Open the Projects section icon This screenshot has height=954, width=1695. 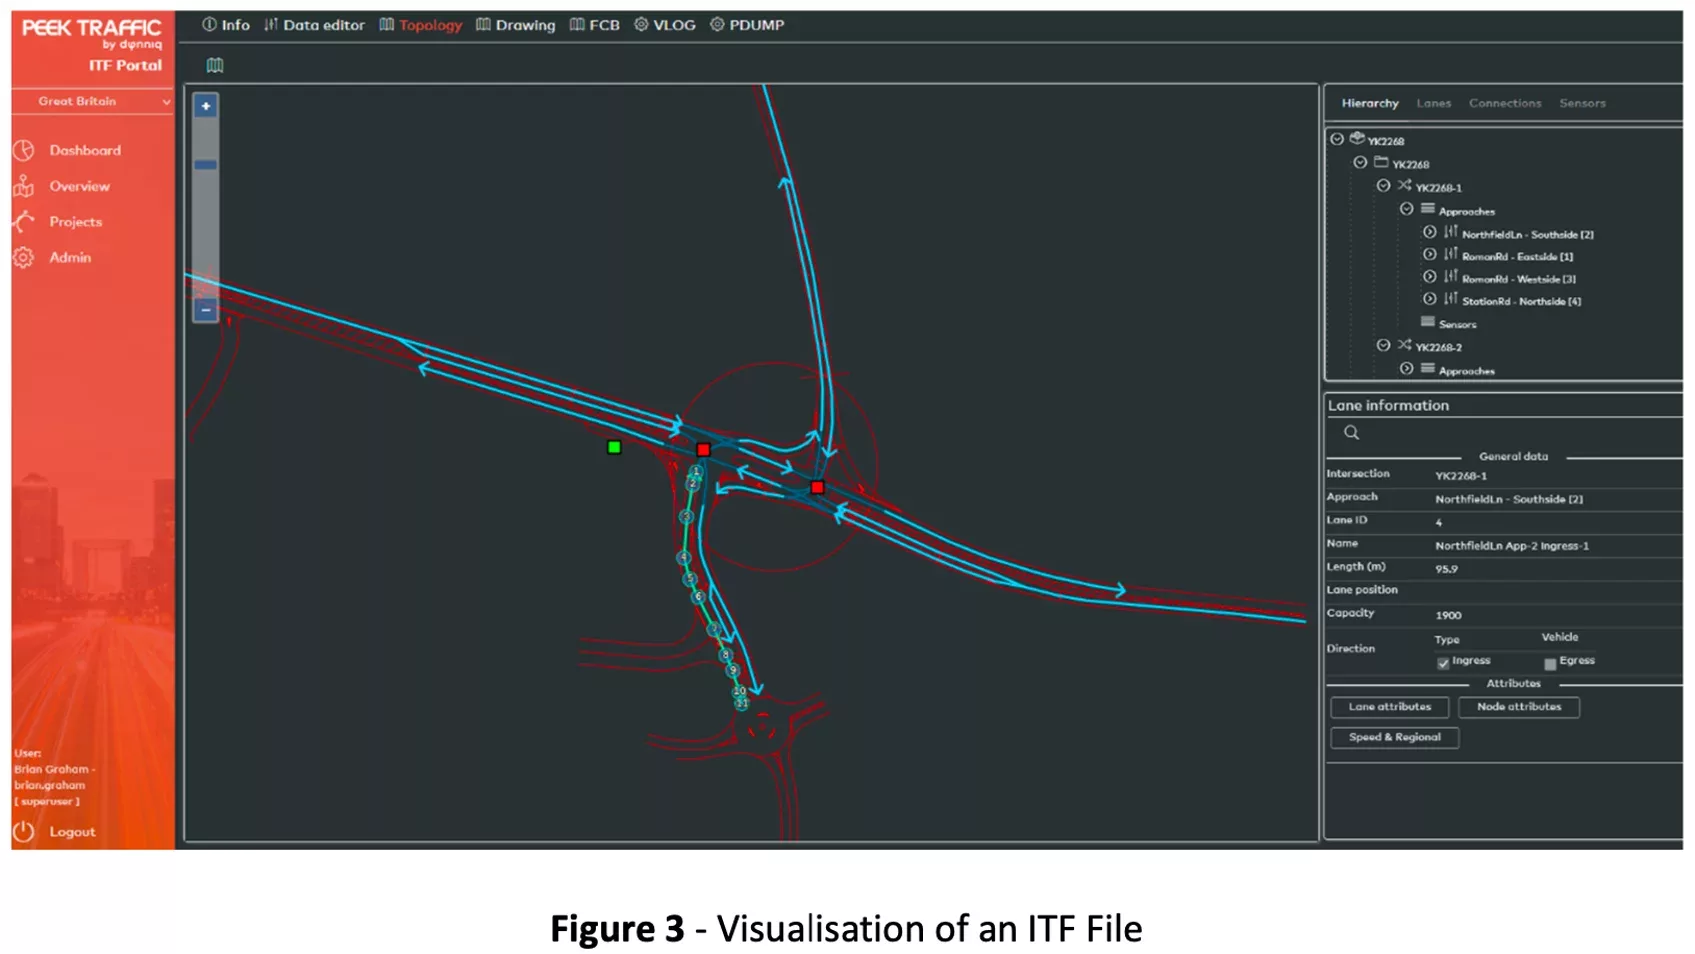coord(24,222)
